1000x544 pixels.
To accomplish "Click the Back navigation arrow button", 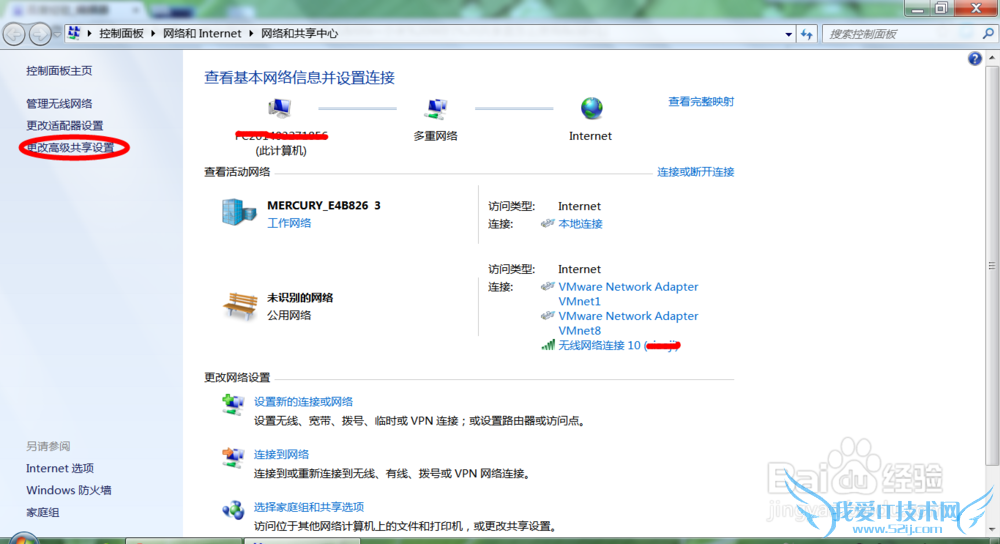I will coord(14,34).
